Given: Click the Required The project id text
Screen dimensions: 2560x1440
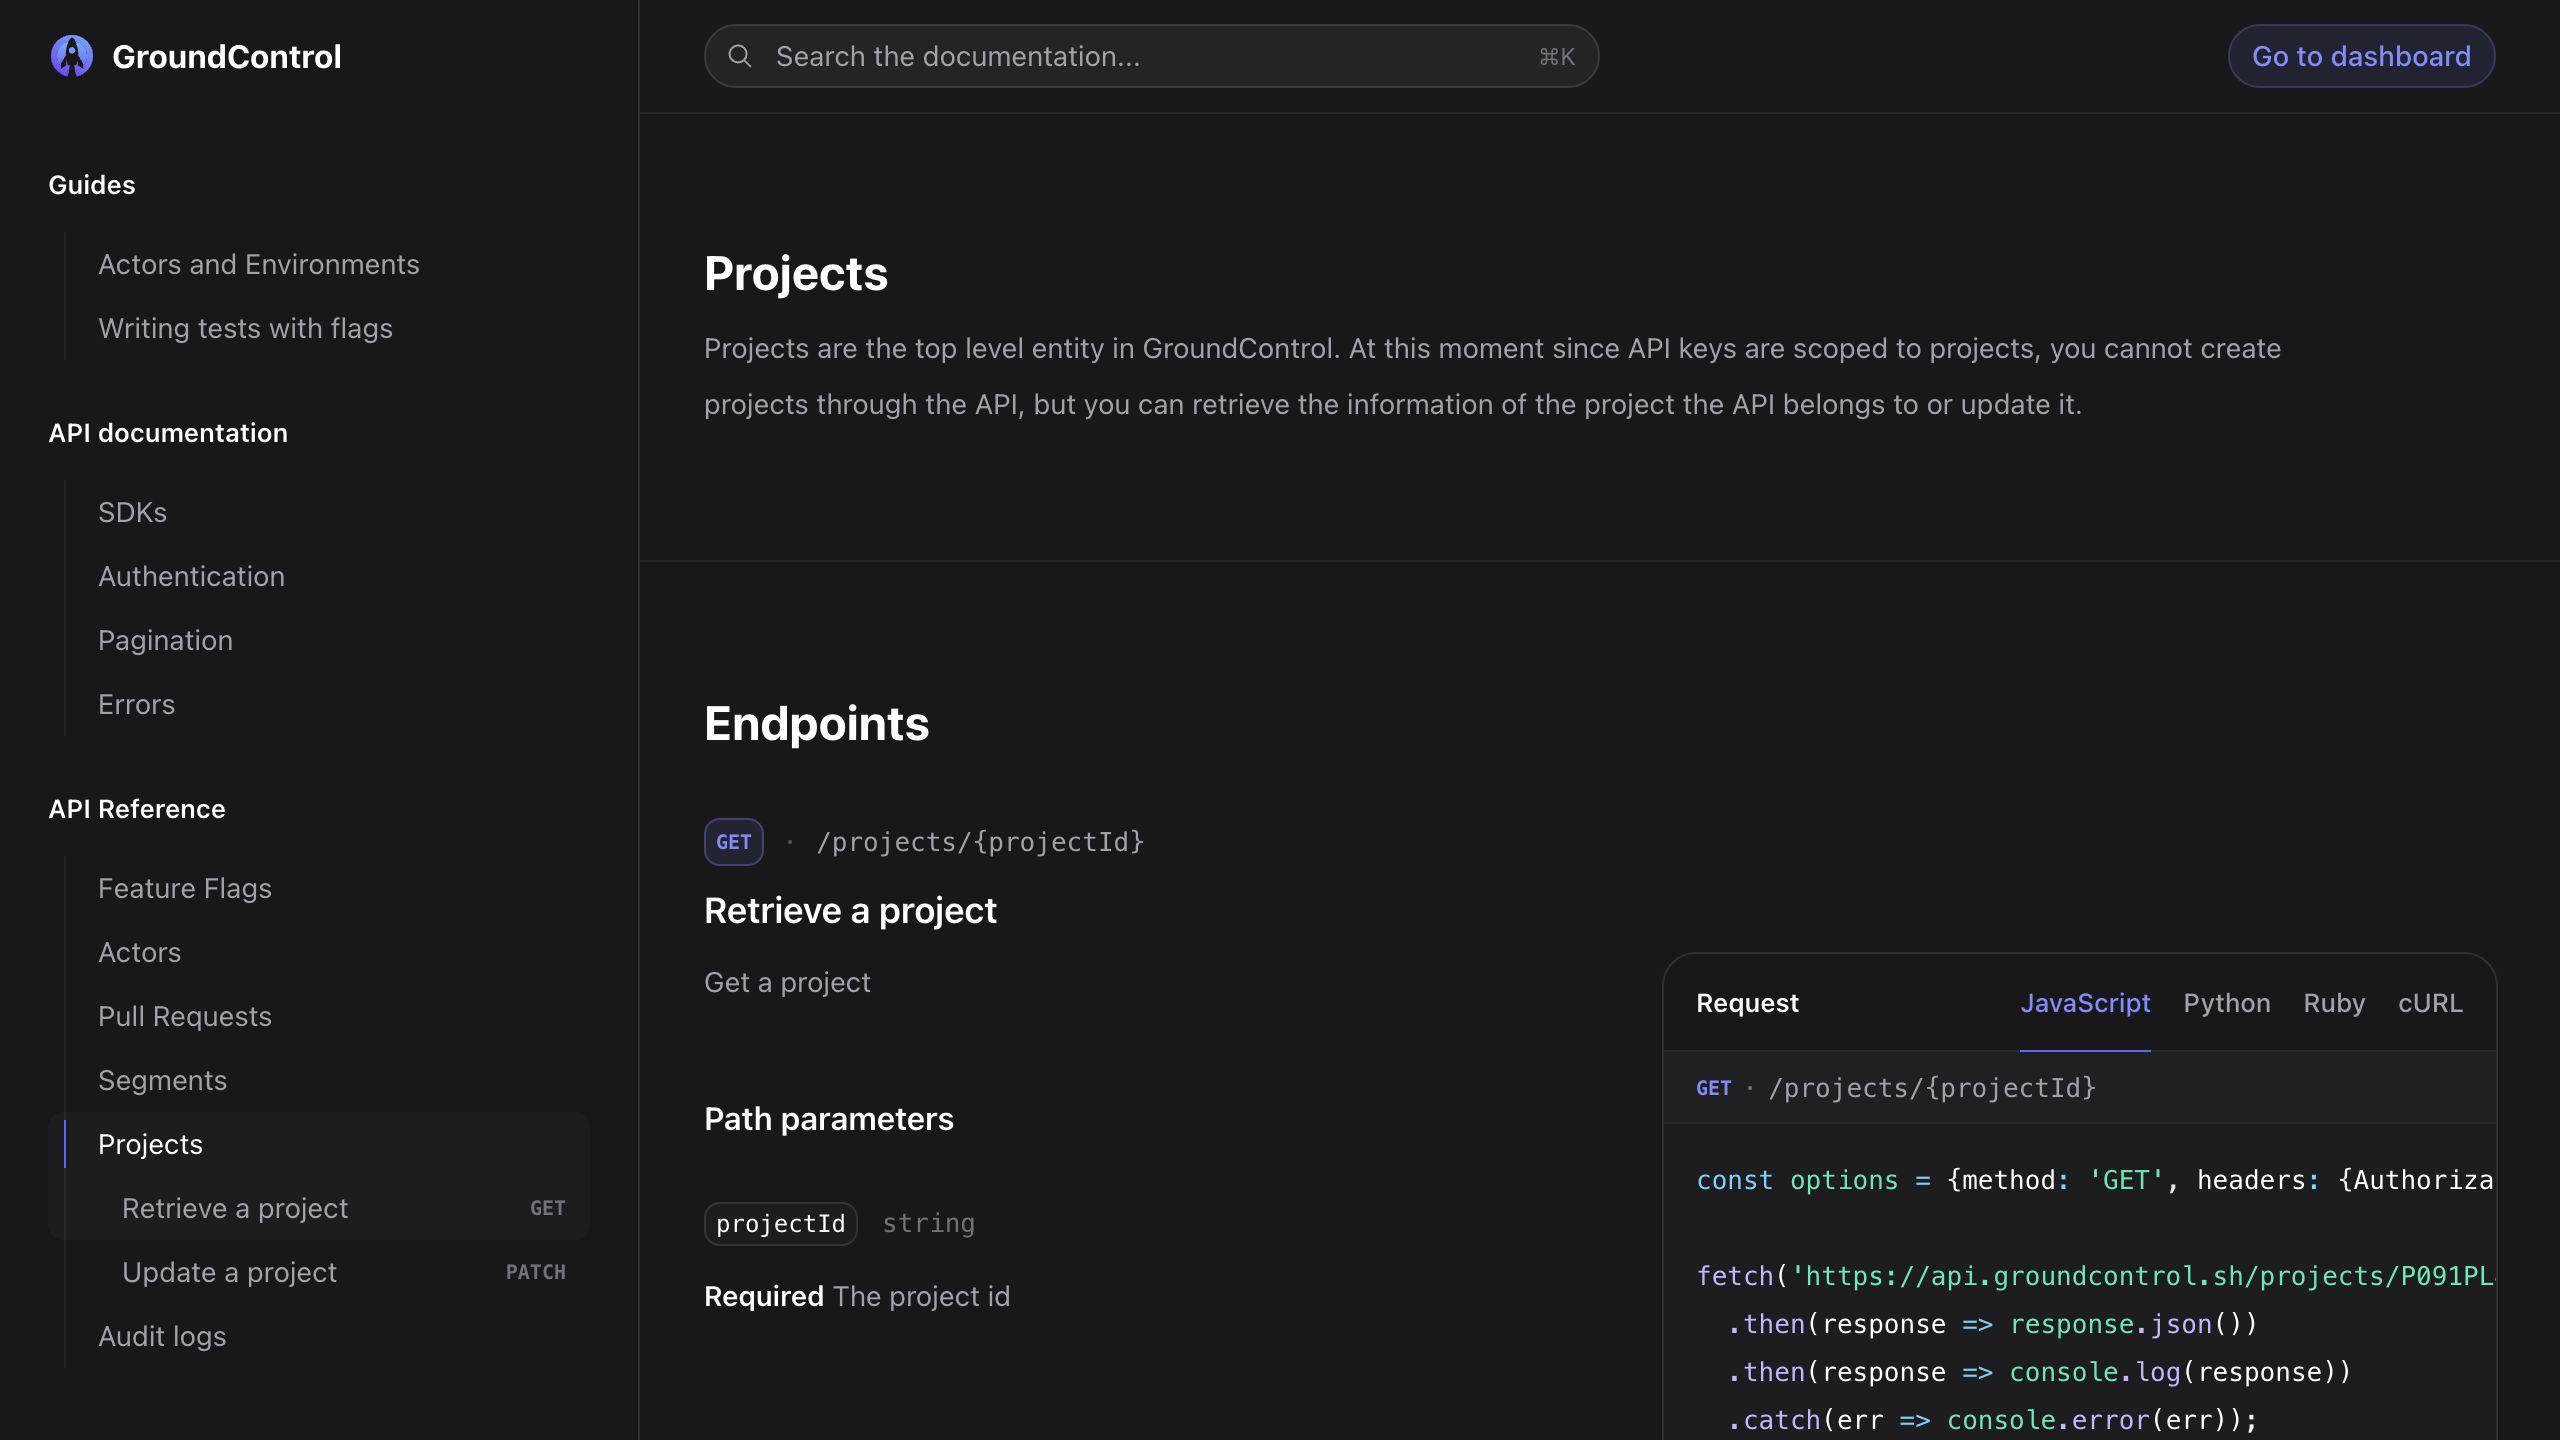Looking at the screenshot, I should [857, 1296].
